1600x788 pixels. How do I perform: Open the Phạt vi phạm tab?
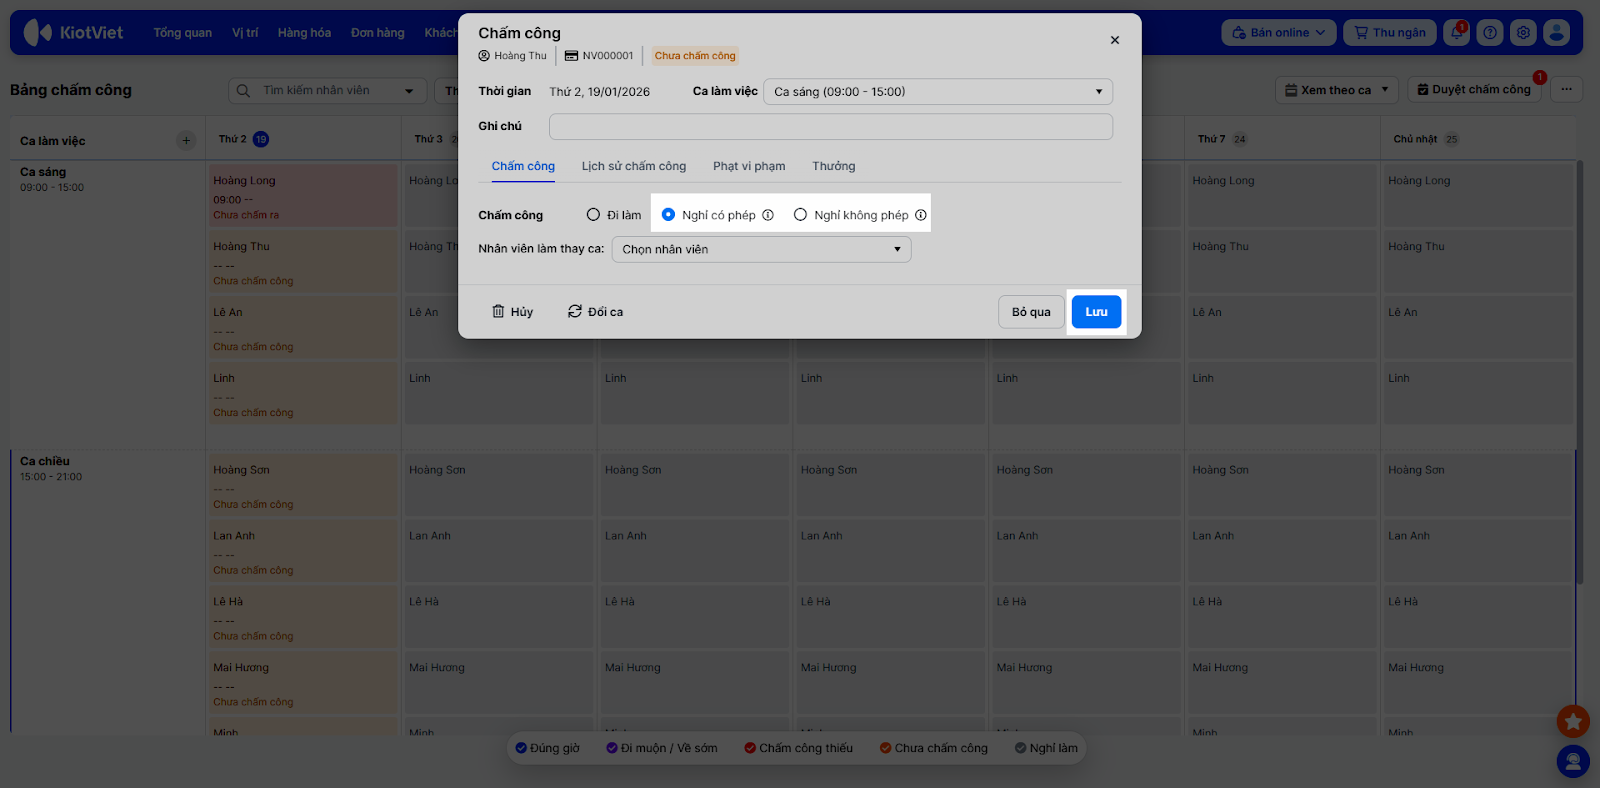(x=749, y=166)
